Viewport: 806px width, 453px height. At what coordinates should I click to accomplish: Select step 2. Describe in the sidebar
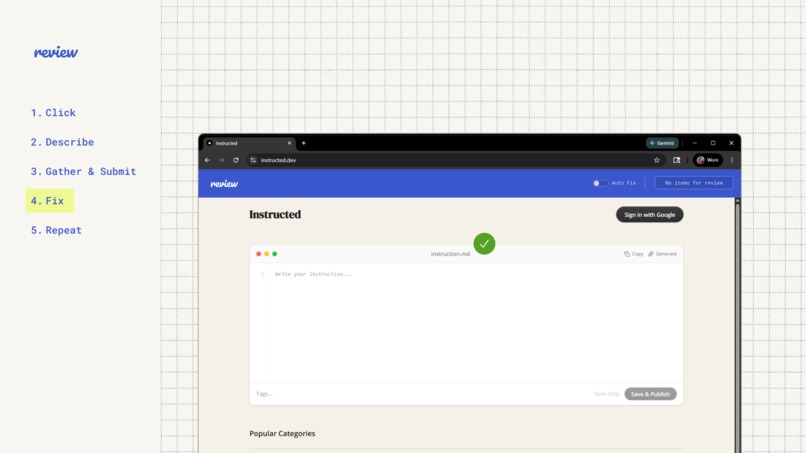(62, 142)
